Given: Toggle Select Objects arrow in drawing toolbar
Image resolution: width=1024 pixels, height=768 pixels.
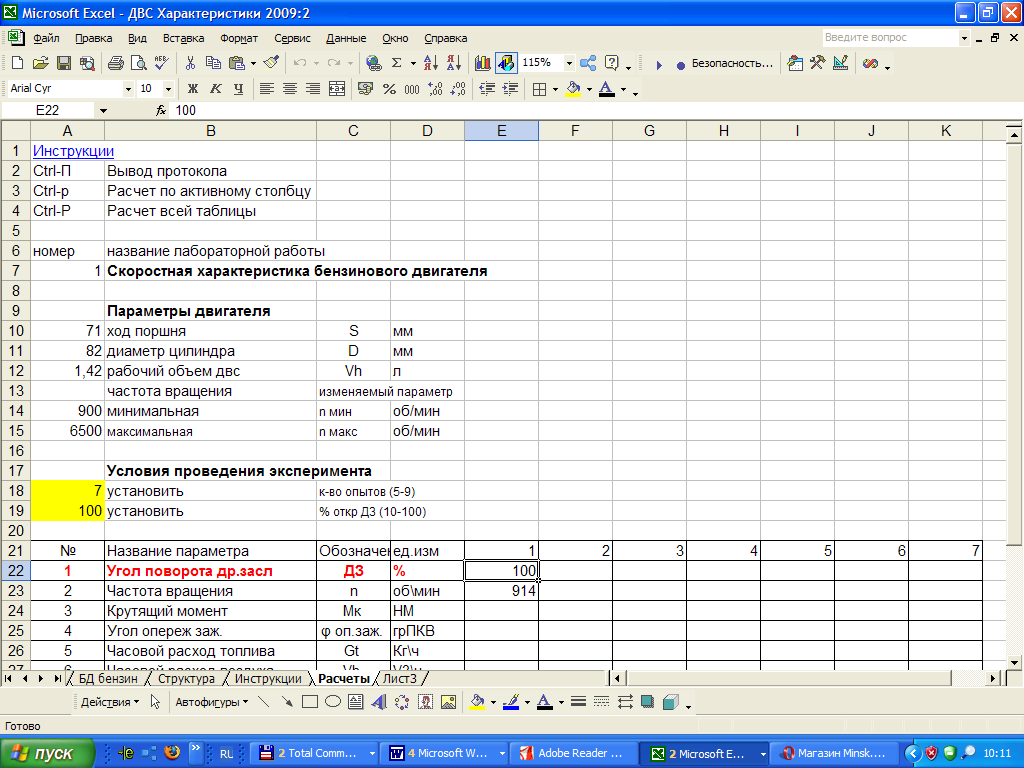Looking at the screenshot, I should click(155, 702).
